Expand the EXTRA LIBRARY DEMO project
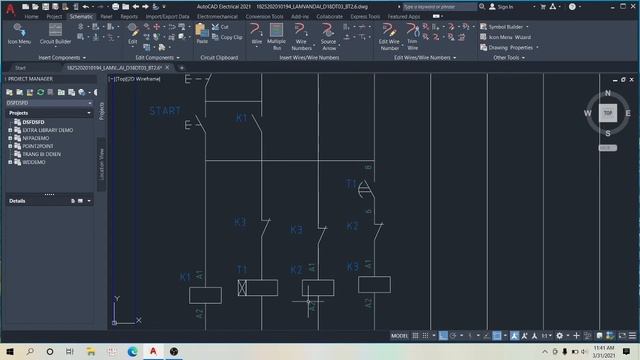The width and height of the screenshot is (640, 360). click(10, 130)
